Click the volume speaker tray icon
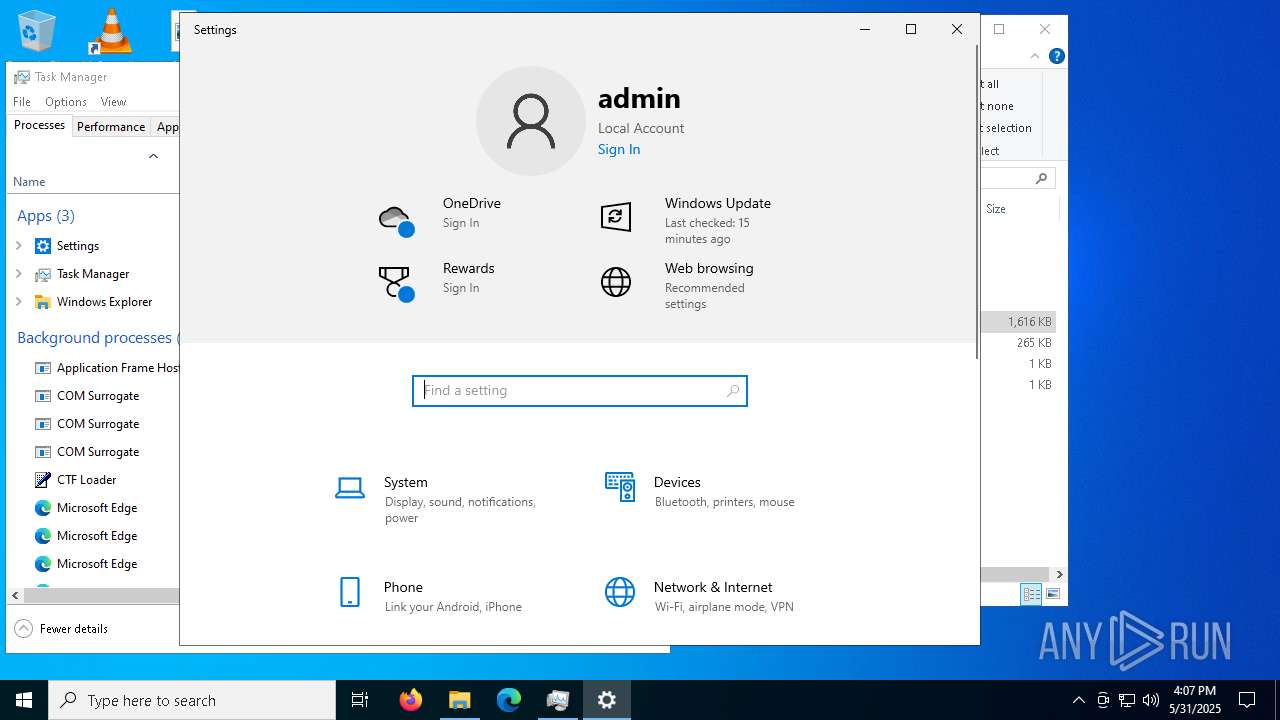Image resolution: width=1280 pixels, height=720 pixels. pyautogui.click(x=1151, y=700)
